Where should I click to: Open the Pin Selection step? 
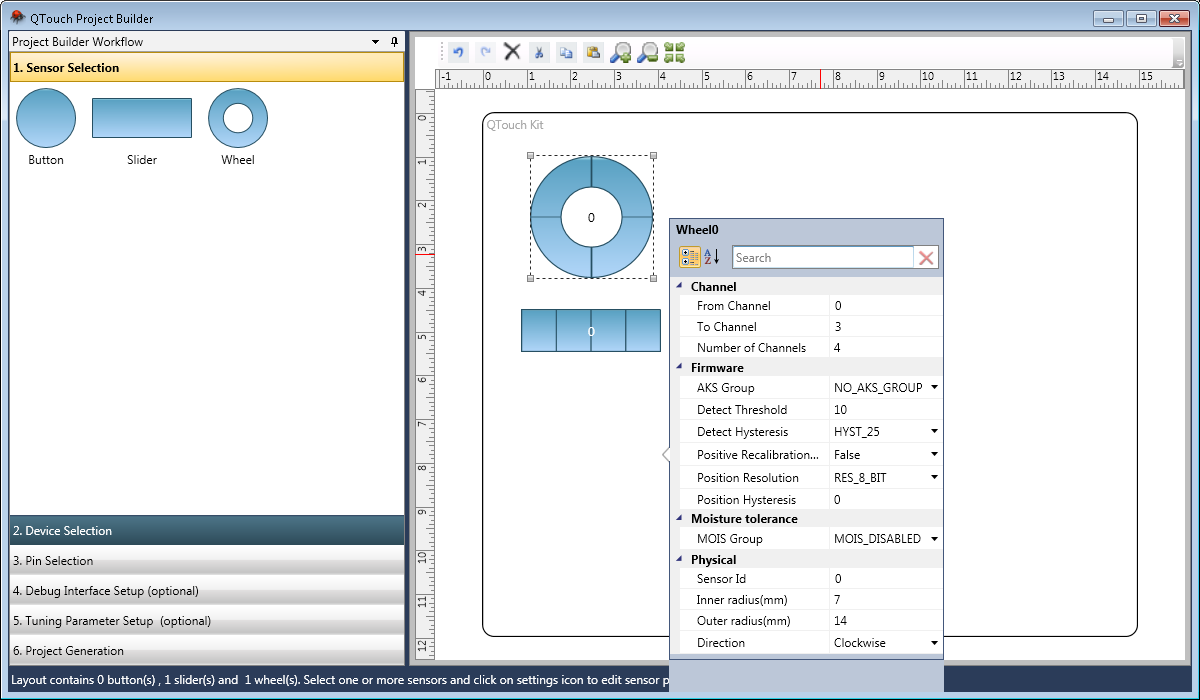click(207, 561)
